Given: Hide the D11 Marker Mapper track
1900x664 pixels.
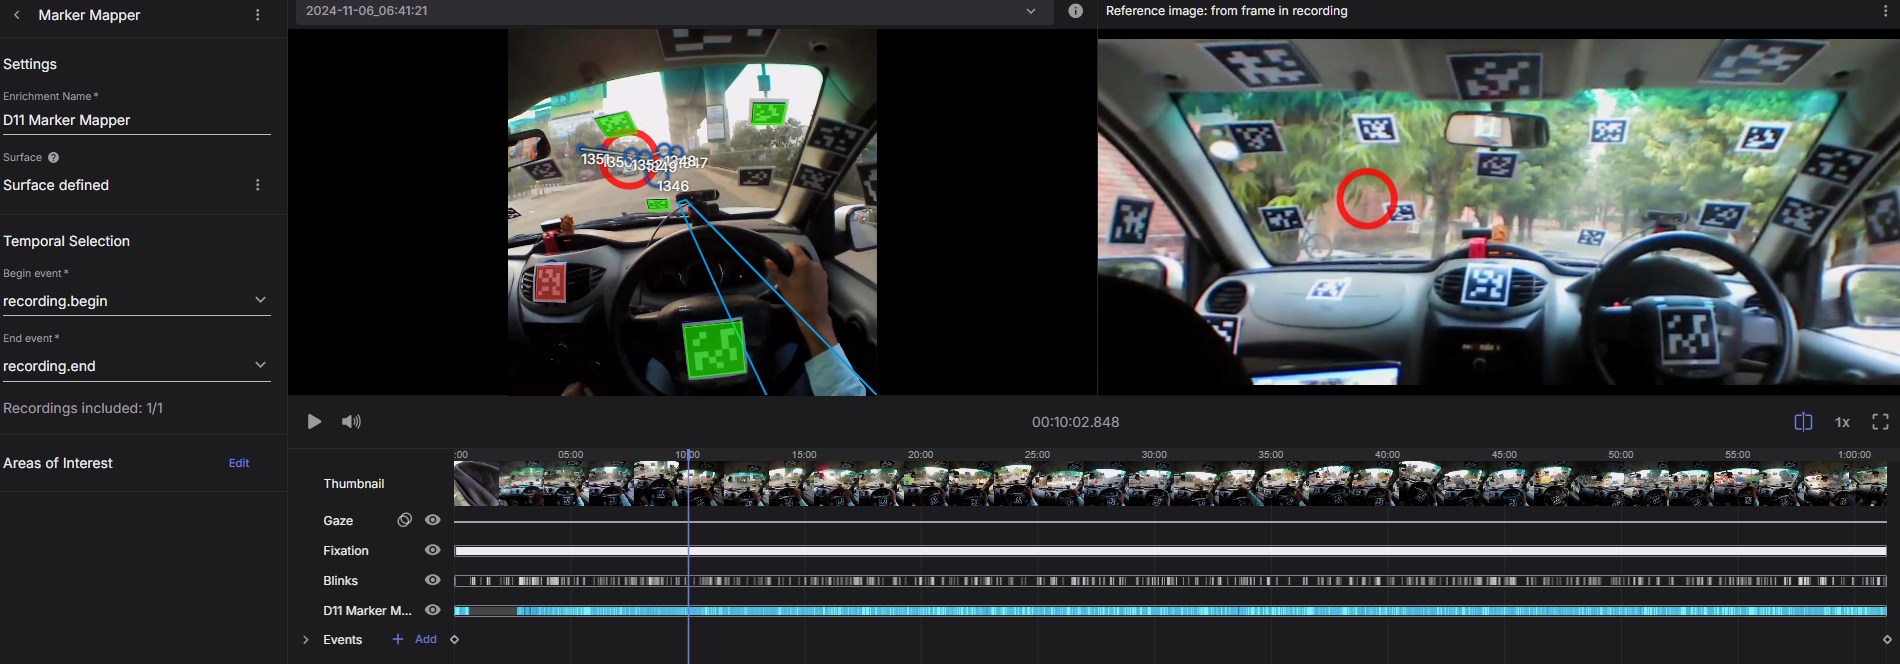Looking at the screenshot, I should point(433,610).
